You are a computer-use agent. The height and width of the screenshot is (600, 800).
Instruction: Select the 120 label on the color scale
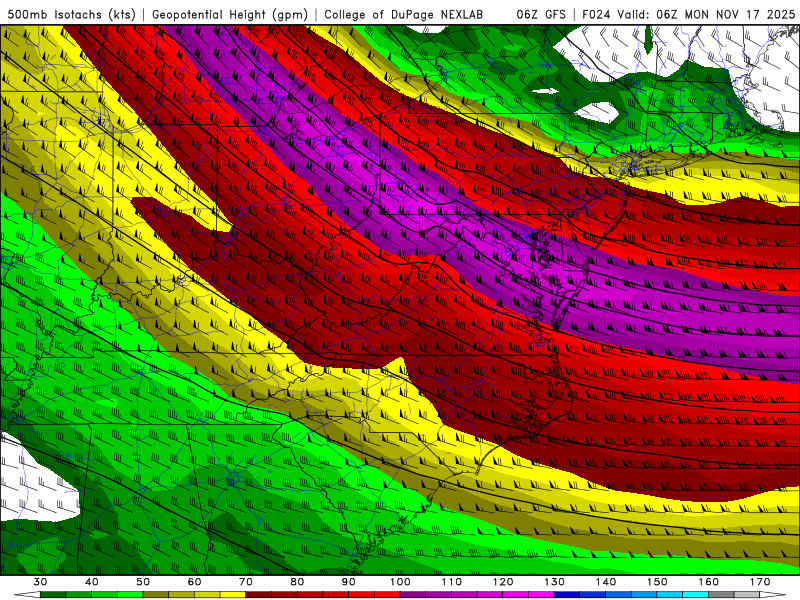503,582
